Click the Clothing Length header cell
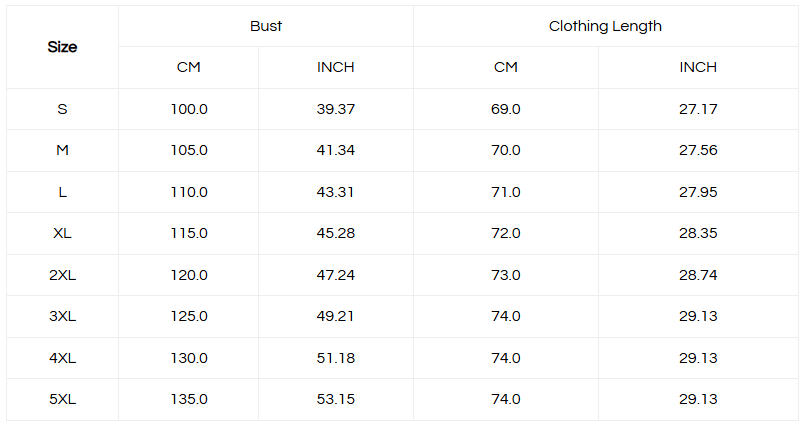This screenshot has height=427, width=803. (x=605, y=26)
